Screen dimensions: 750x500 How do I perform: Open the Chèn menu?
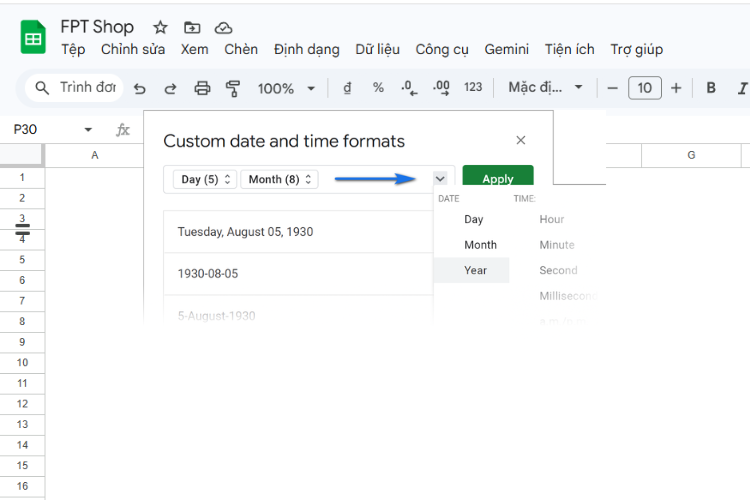click(241, 49)
